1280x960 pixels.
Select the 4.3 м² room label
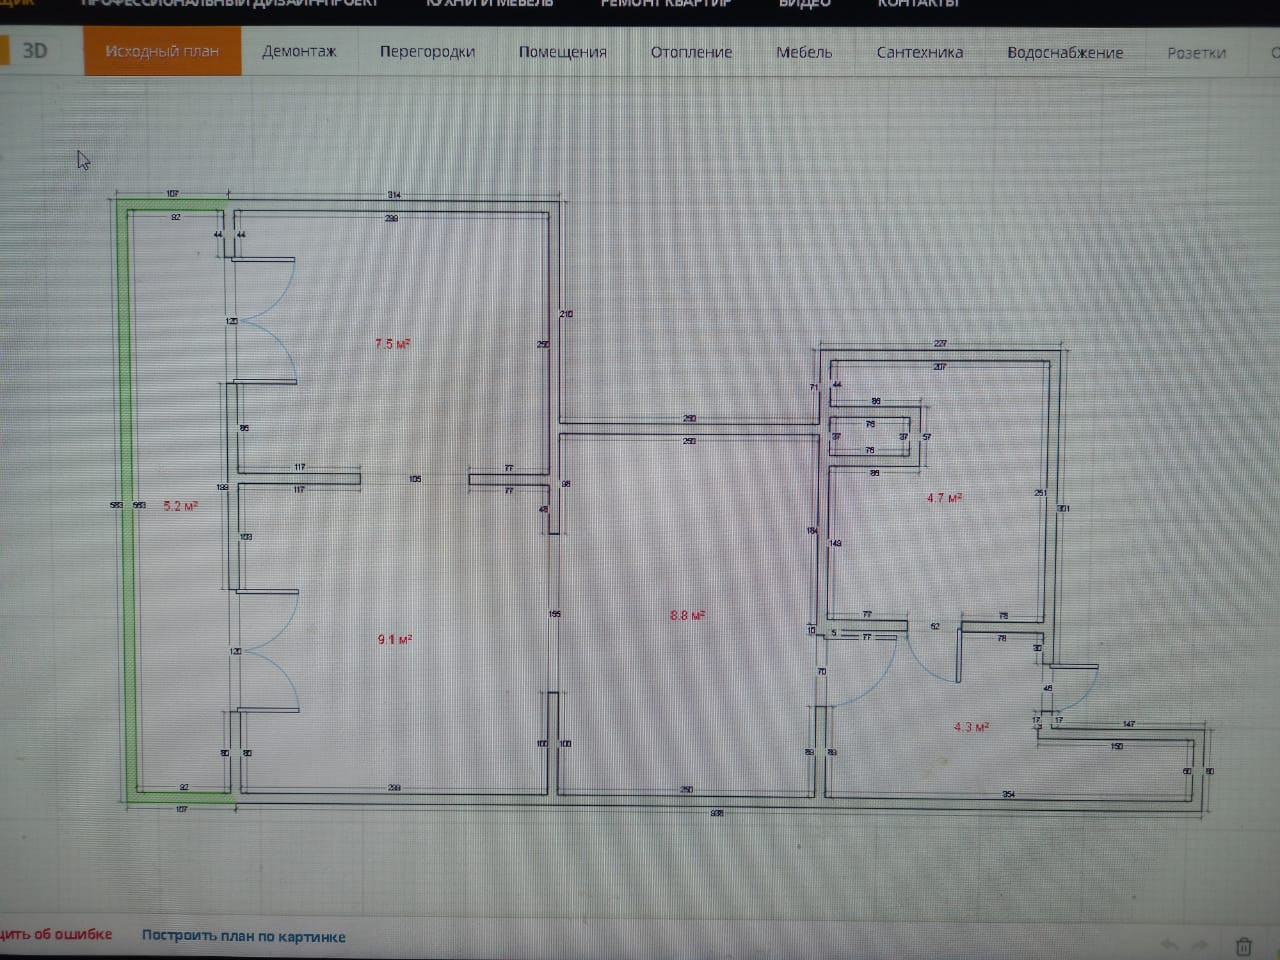(x=971, y=727)
